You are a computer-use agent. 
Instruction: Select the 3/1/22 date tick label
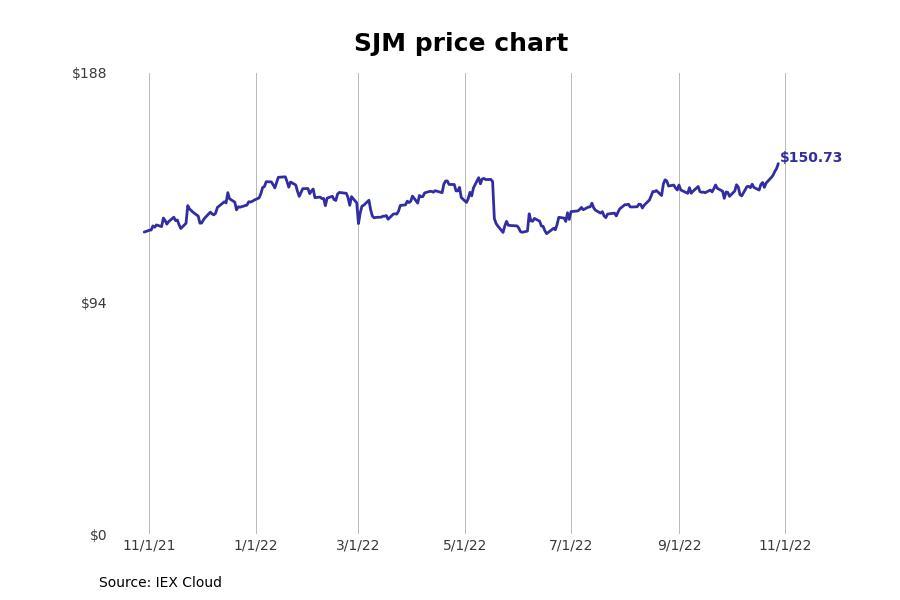coord(358,545)
